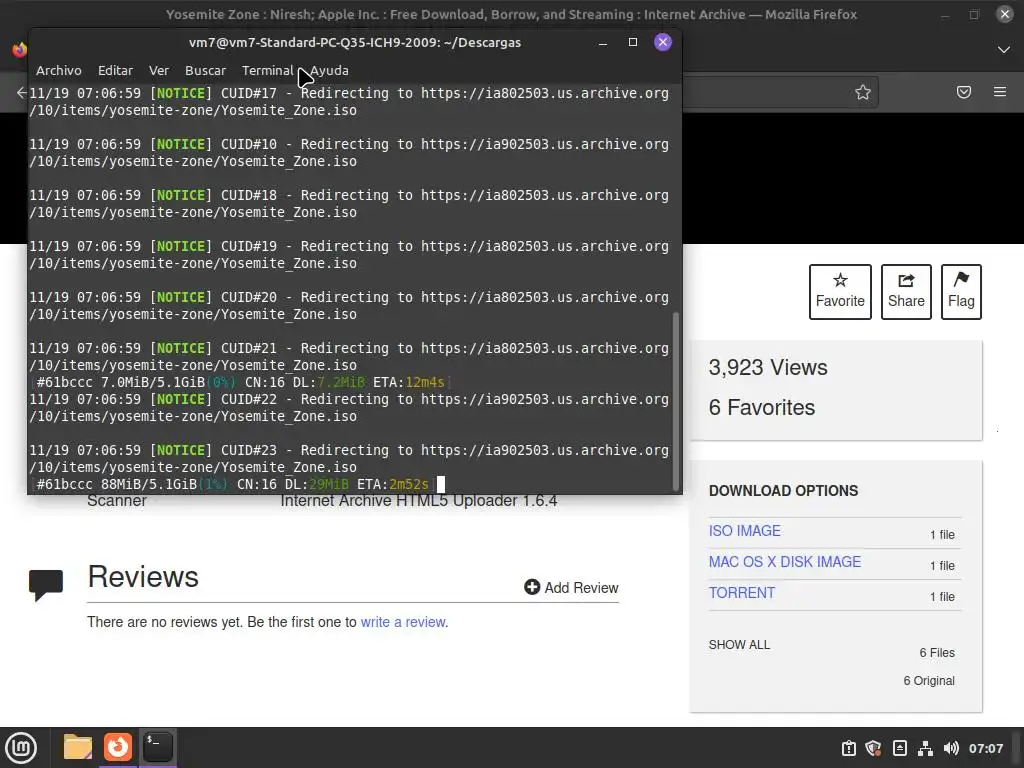The height and width of the screenshot is (768, 1024).
Task: Click the '3,923 Views' text
Action: click(768, 368)
